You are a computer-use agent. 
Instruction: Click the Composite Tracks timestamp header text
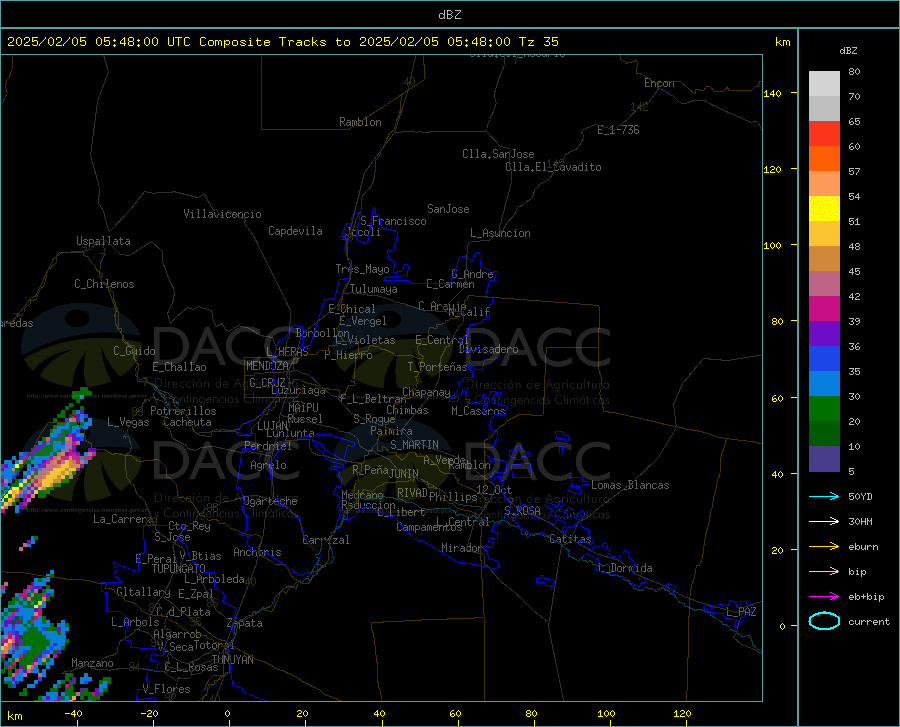(283, 42)
